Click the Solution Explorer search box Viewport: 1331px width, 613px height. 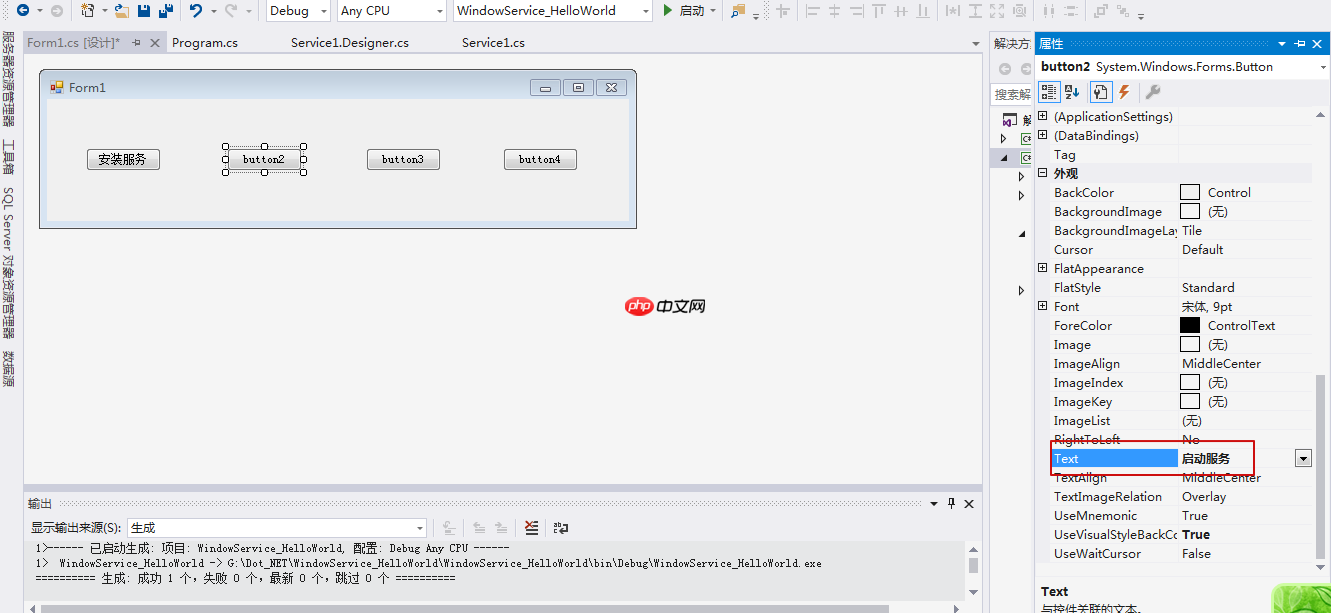pyautogui.click(x=1012, y=94)
